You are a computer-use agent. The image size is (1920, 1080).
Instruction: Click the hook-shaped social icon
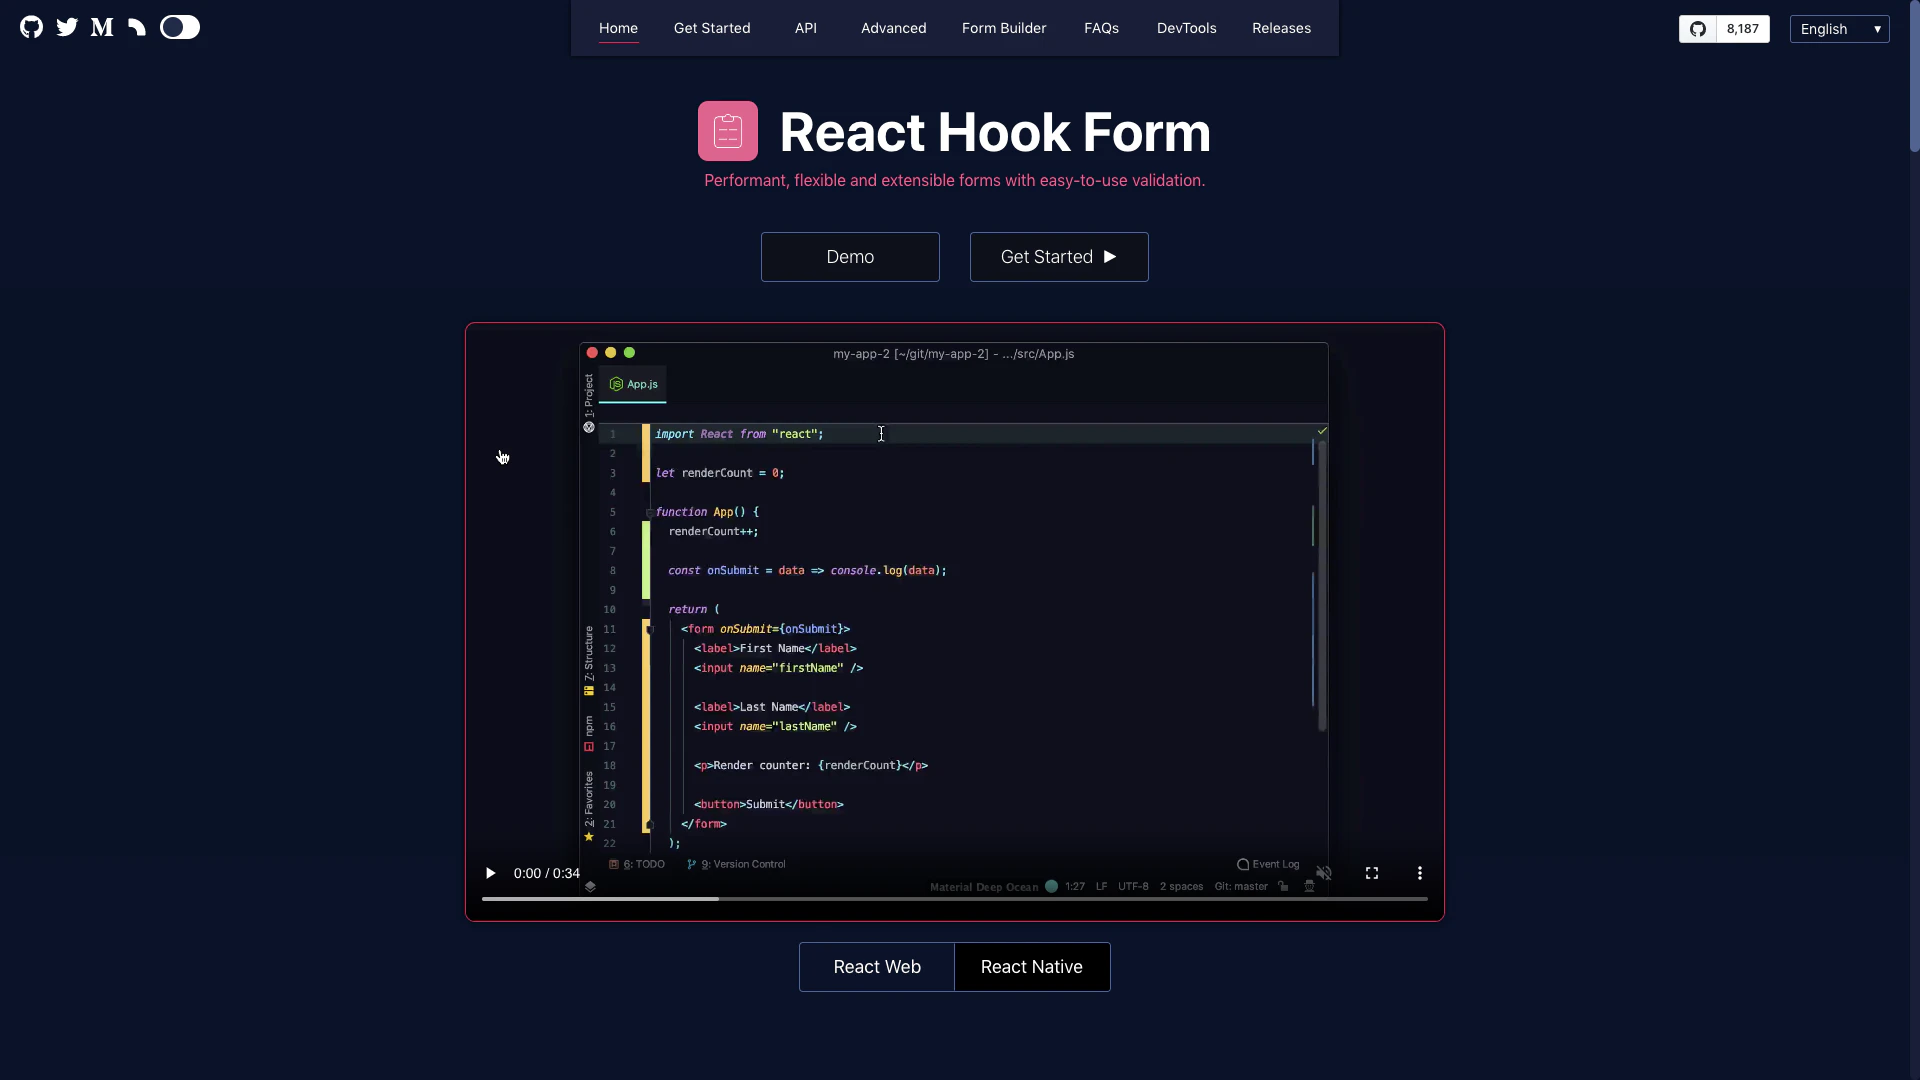coord(136,27)
